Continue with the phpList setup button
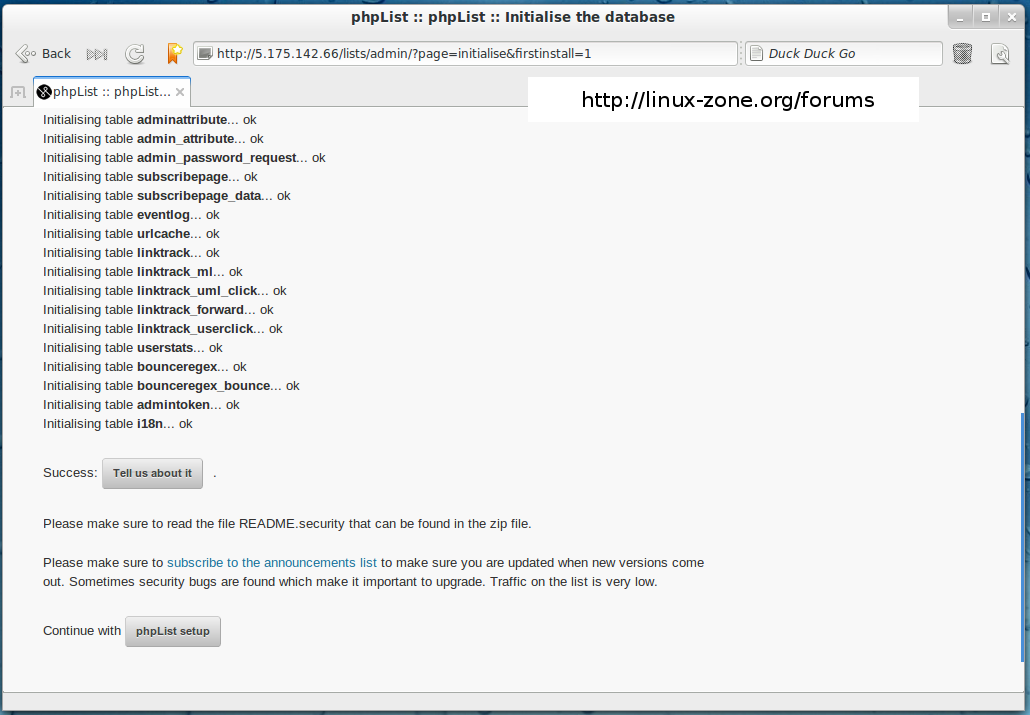The image size is (1030, 715). (173, 631)
